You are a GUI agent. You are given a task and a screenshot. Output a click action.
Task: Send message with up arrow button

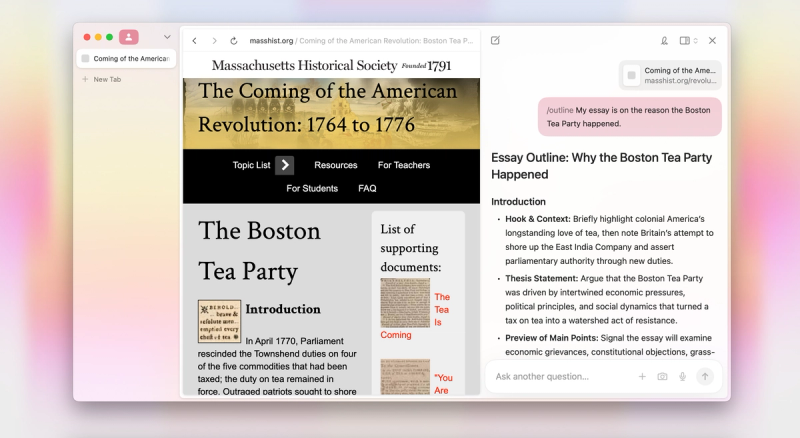tap(705, 376)
